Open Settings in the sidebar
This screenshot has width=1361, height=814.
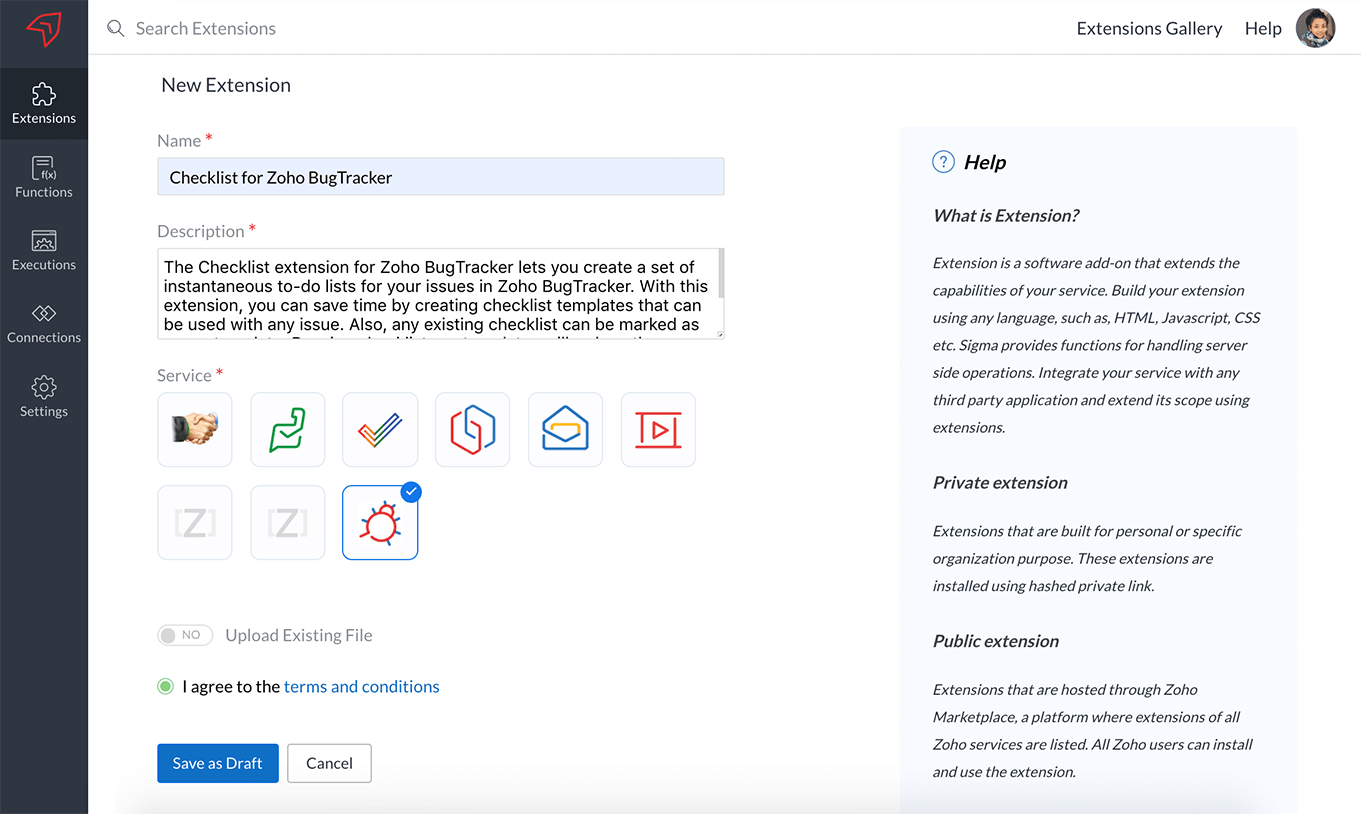pyautogui.click(x=44, y=397)
